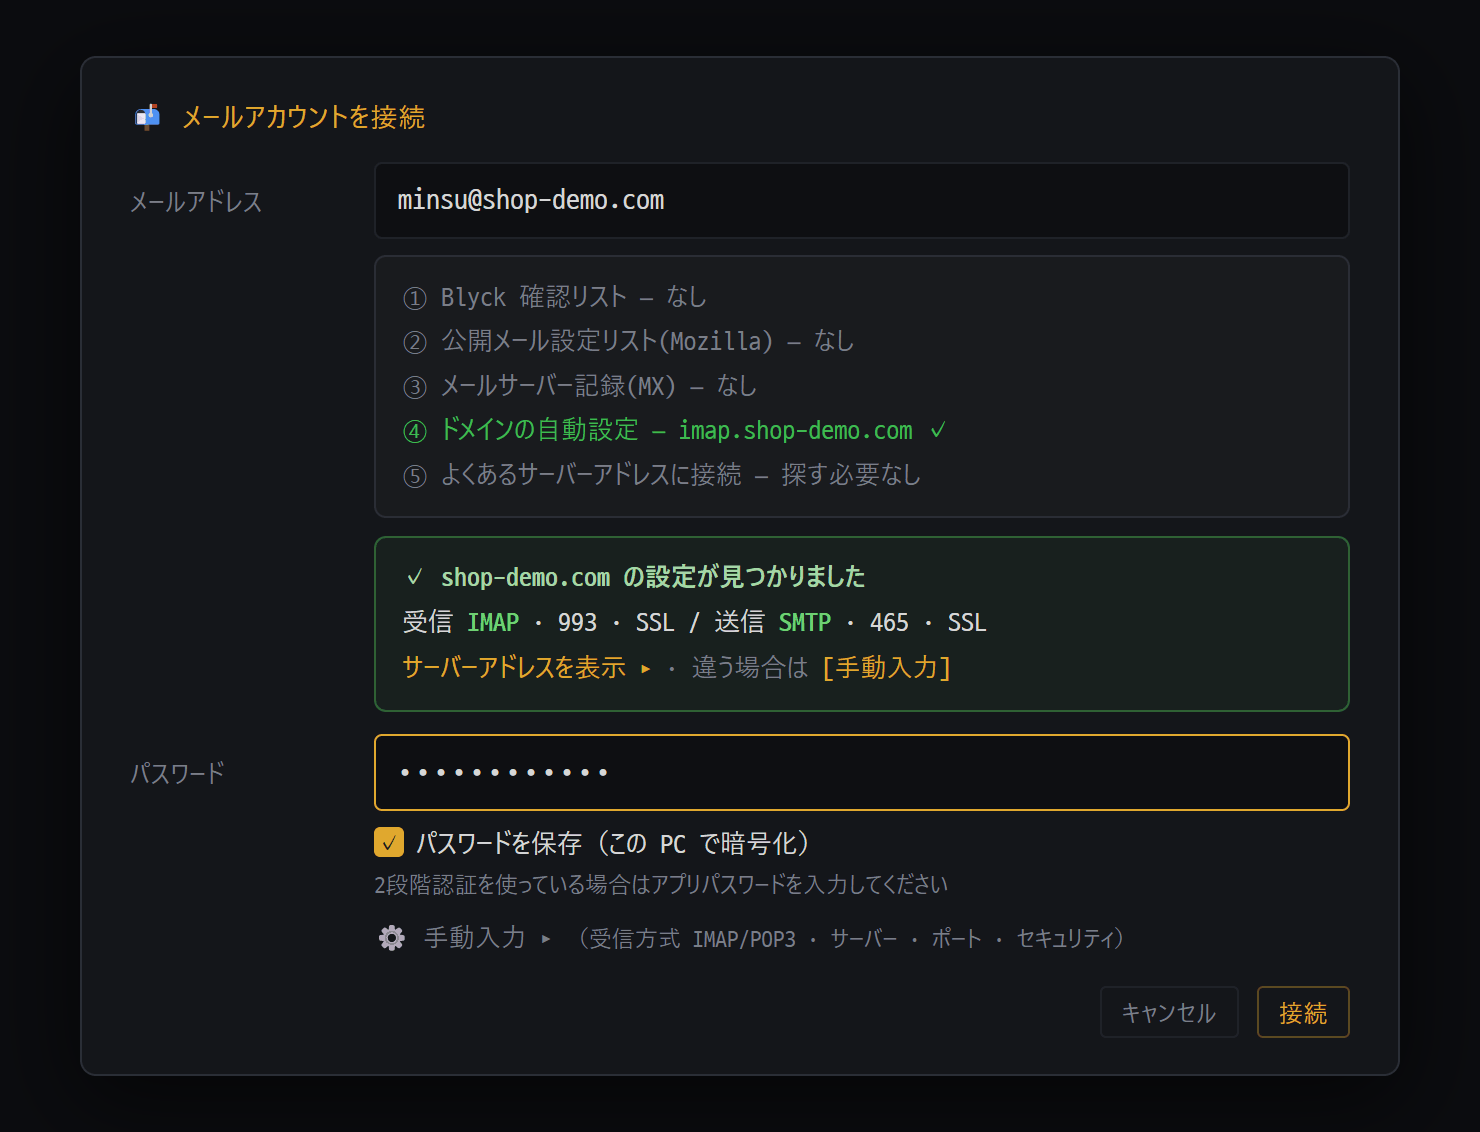Click the circled ② Mozilla list step
1480x1132 pixels.
(415, 342)
